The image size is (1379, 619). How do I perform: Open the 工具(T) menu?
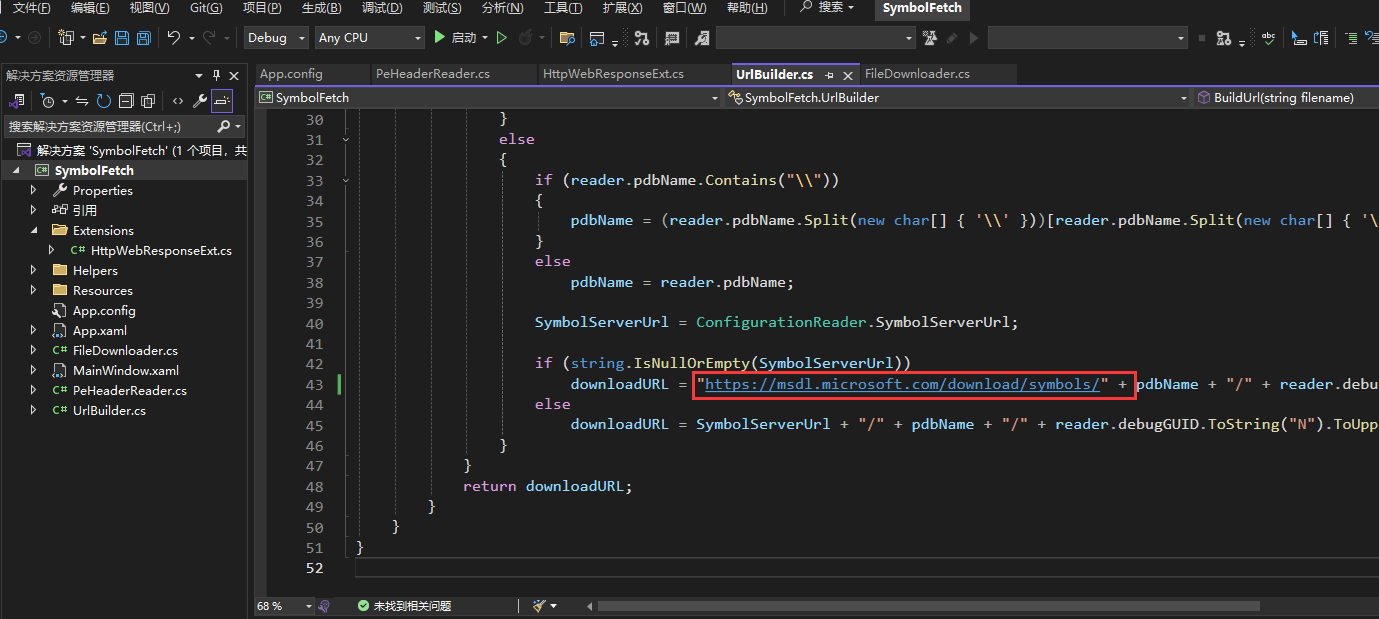pos(563,8)
